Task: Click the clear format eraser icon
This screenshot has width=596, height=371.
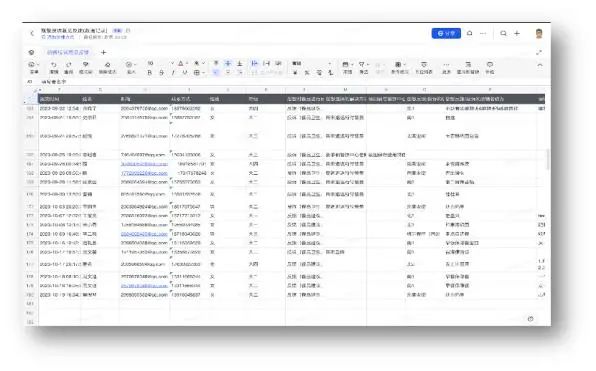Action: point(108,65)
